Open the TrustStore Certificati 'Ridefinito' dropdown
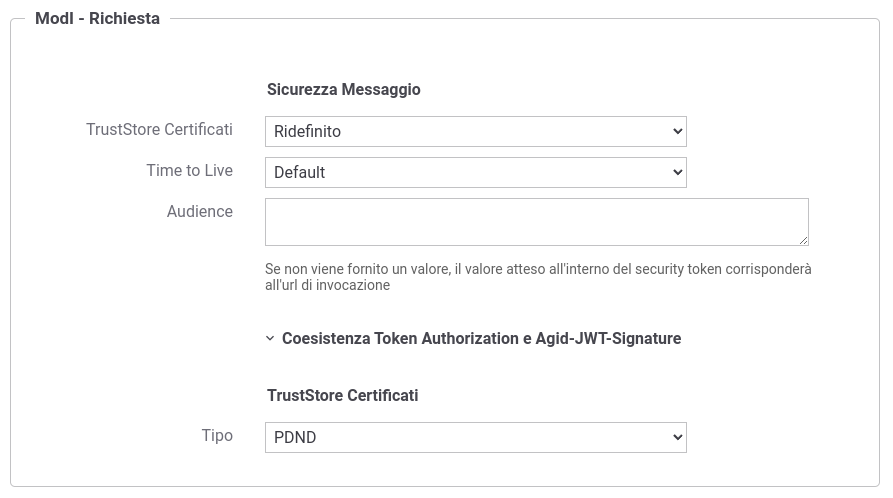 pyautogui.click(x=476, y=132)
